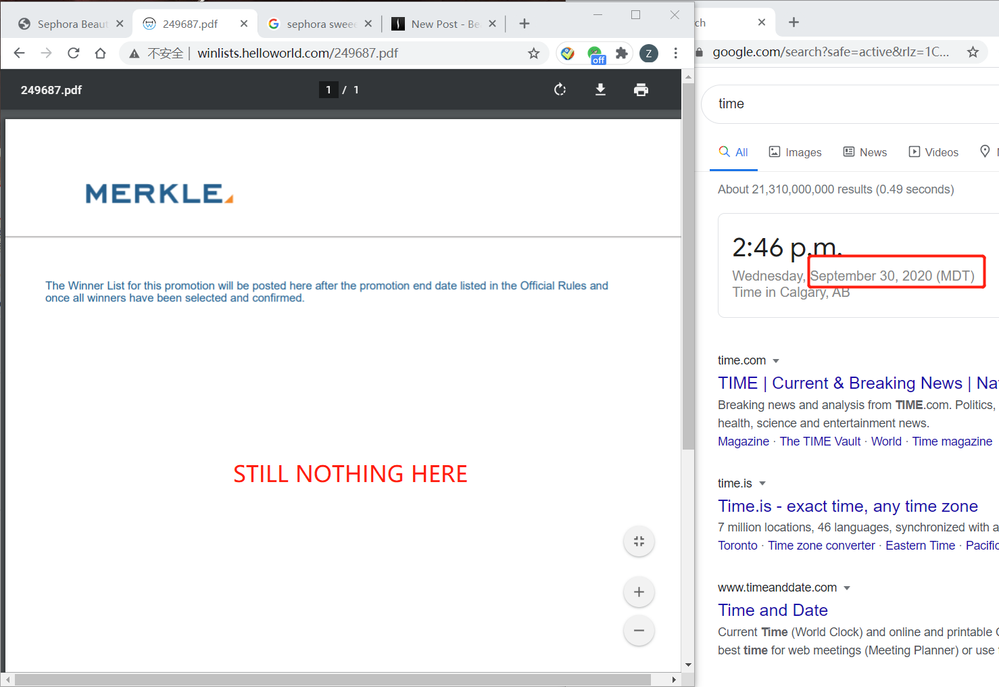
Task: Open the Chrome extensions puzzle menu
Action: point(622,53)
